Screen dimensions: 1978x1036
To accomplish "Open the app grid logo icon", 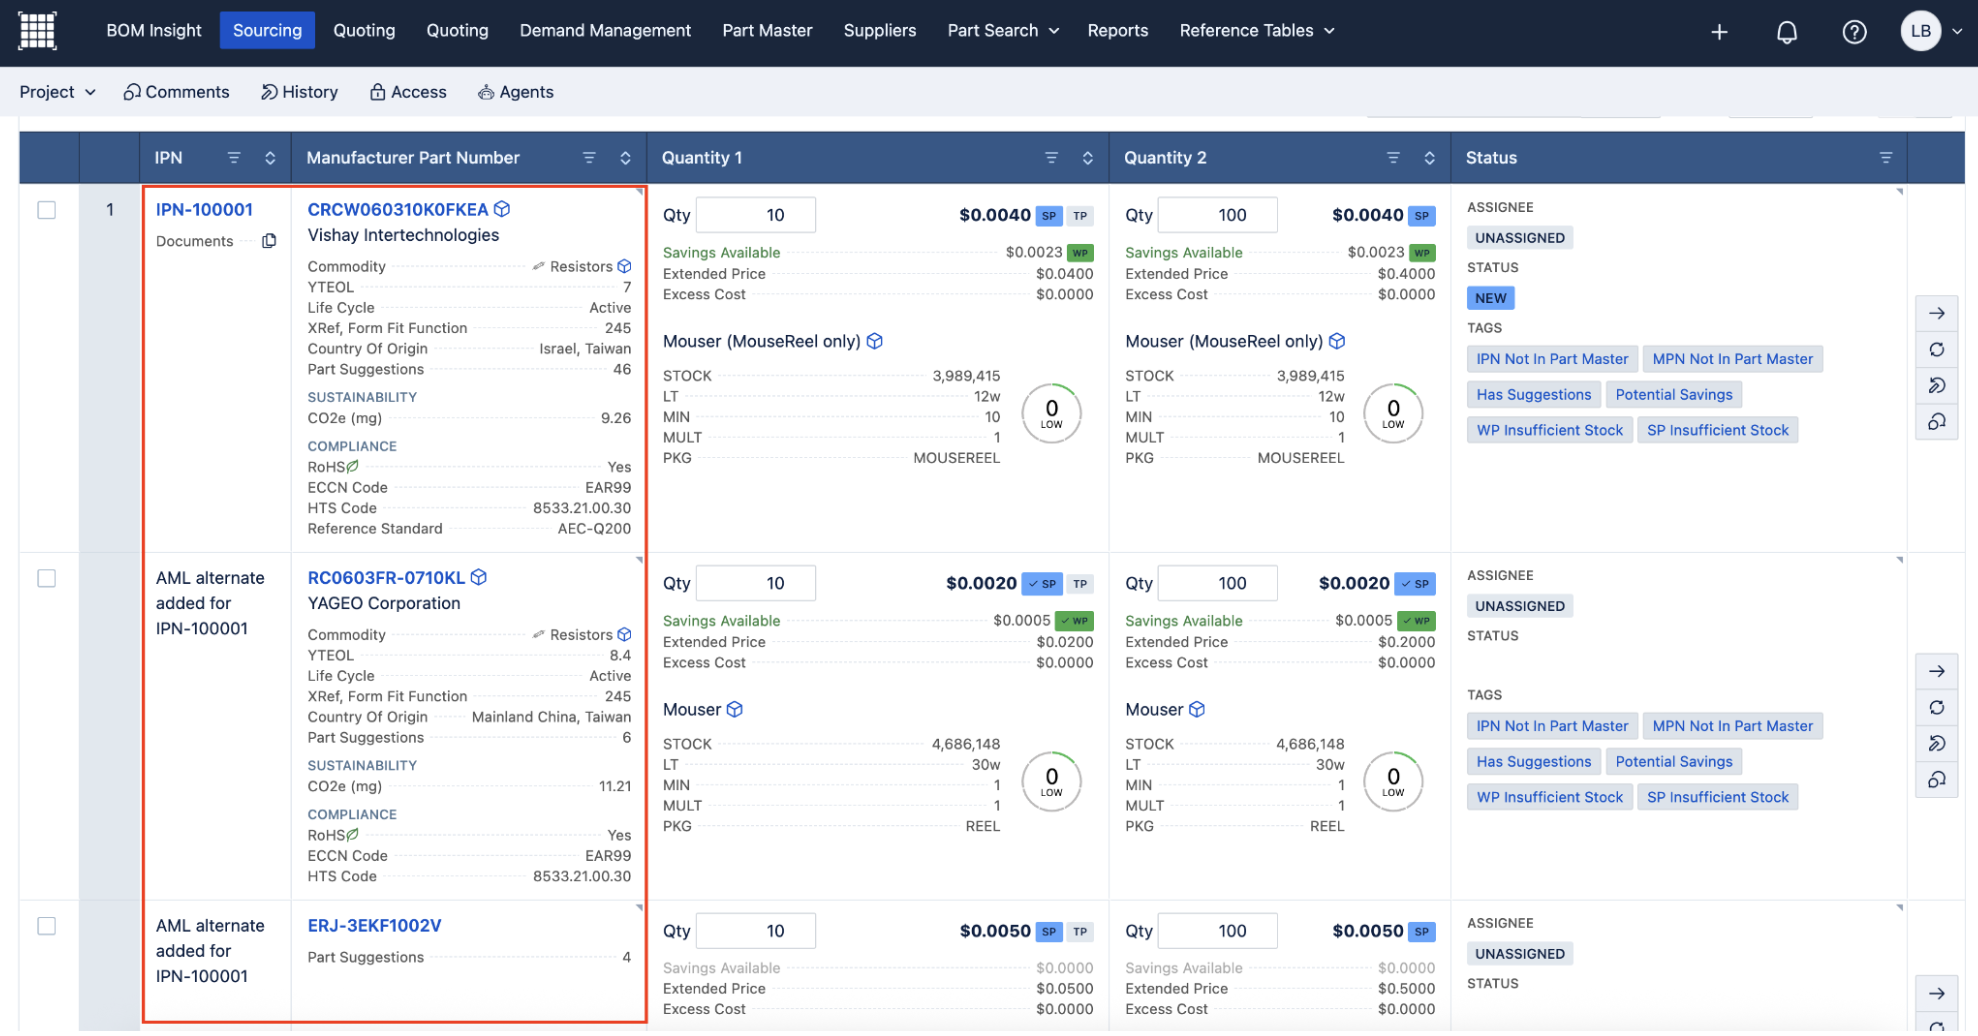I will click(37, 31).
